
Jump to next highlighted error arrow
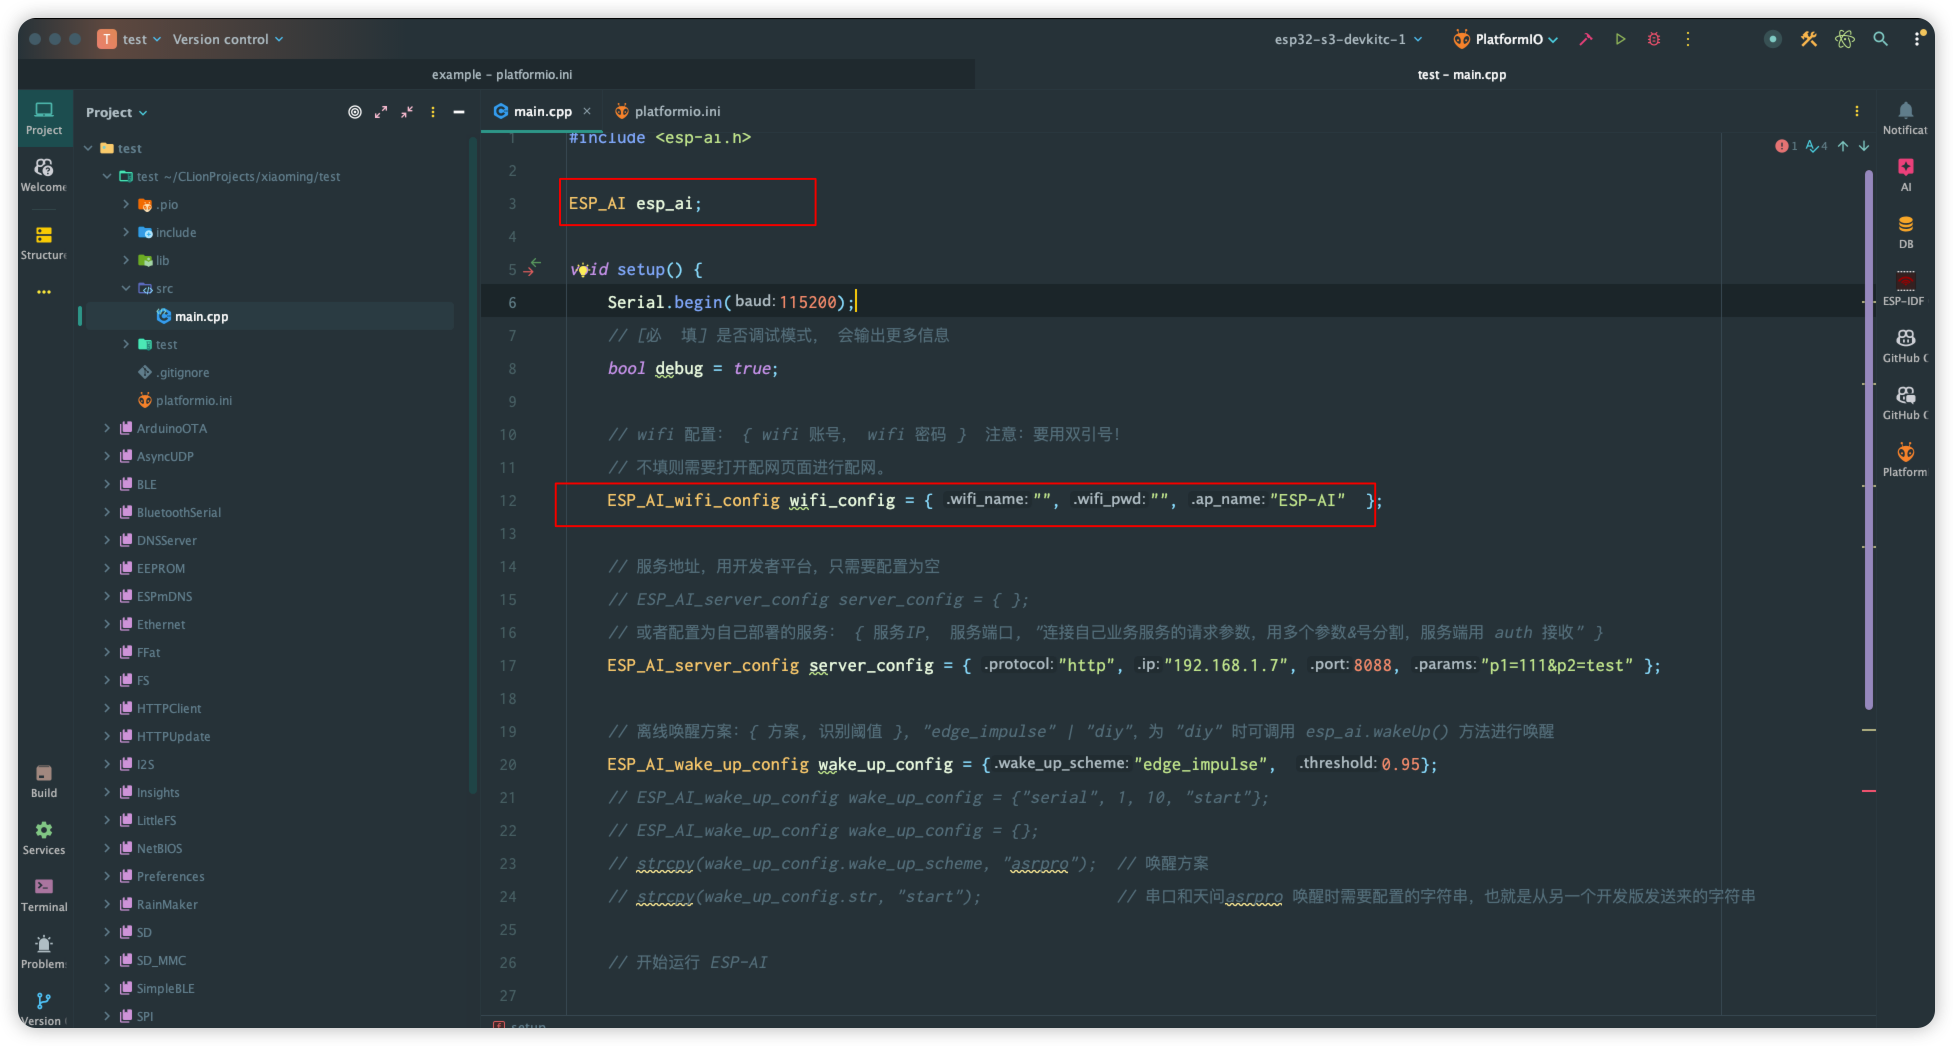coord(1864,146)
